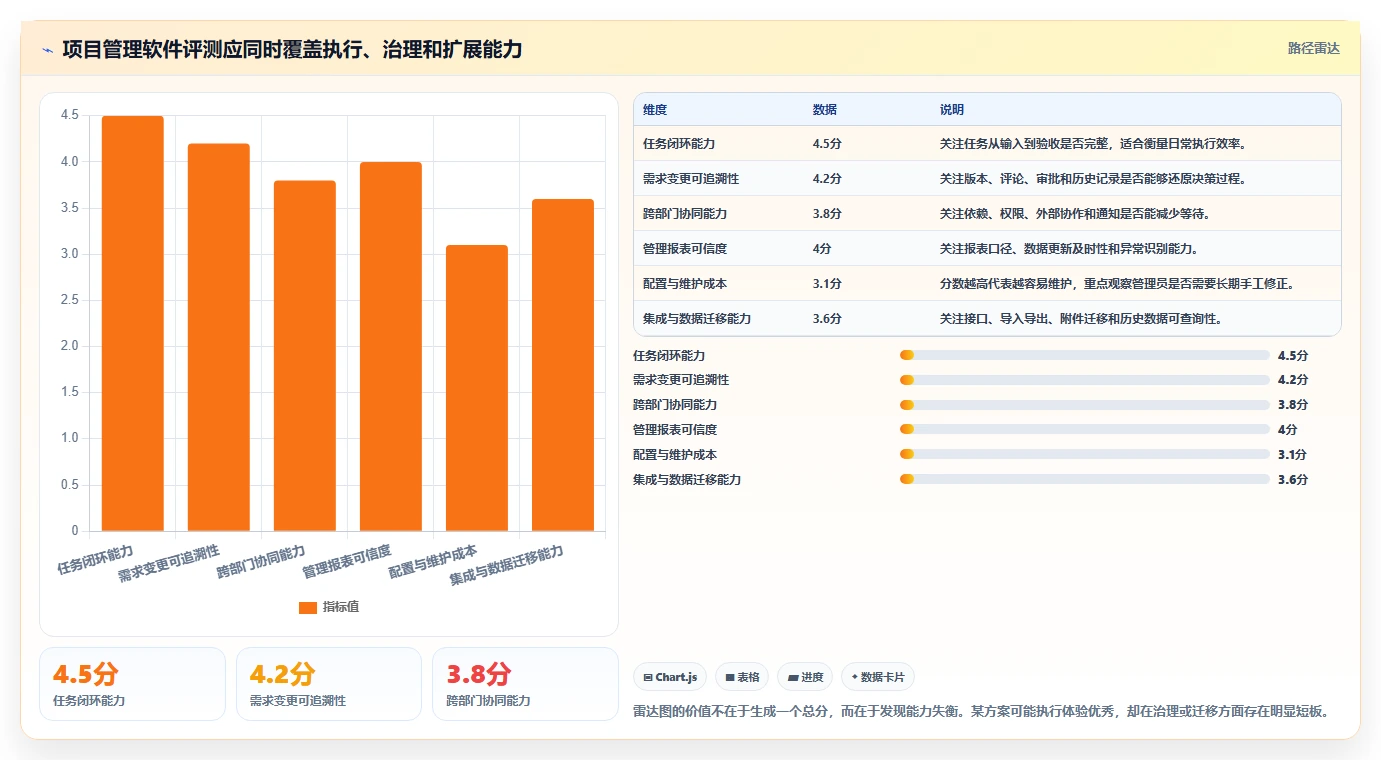Click the 集成与数据迁移能力 progress bar
Screen dimensions: 1381x760
pyautogui.click(x=1085, y=480)
